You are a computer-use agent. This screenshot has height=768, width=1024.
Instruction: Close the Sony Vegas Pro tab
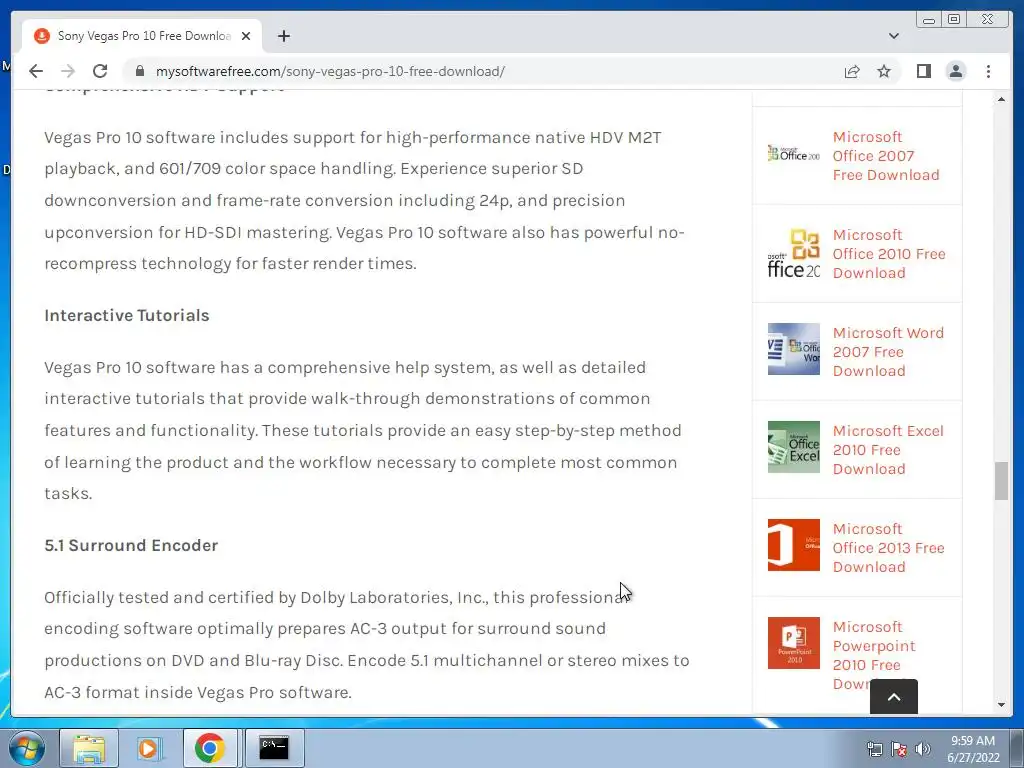[246, 36]
